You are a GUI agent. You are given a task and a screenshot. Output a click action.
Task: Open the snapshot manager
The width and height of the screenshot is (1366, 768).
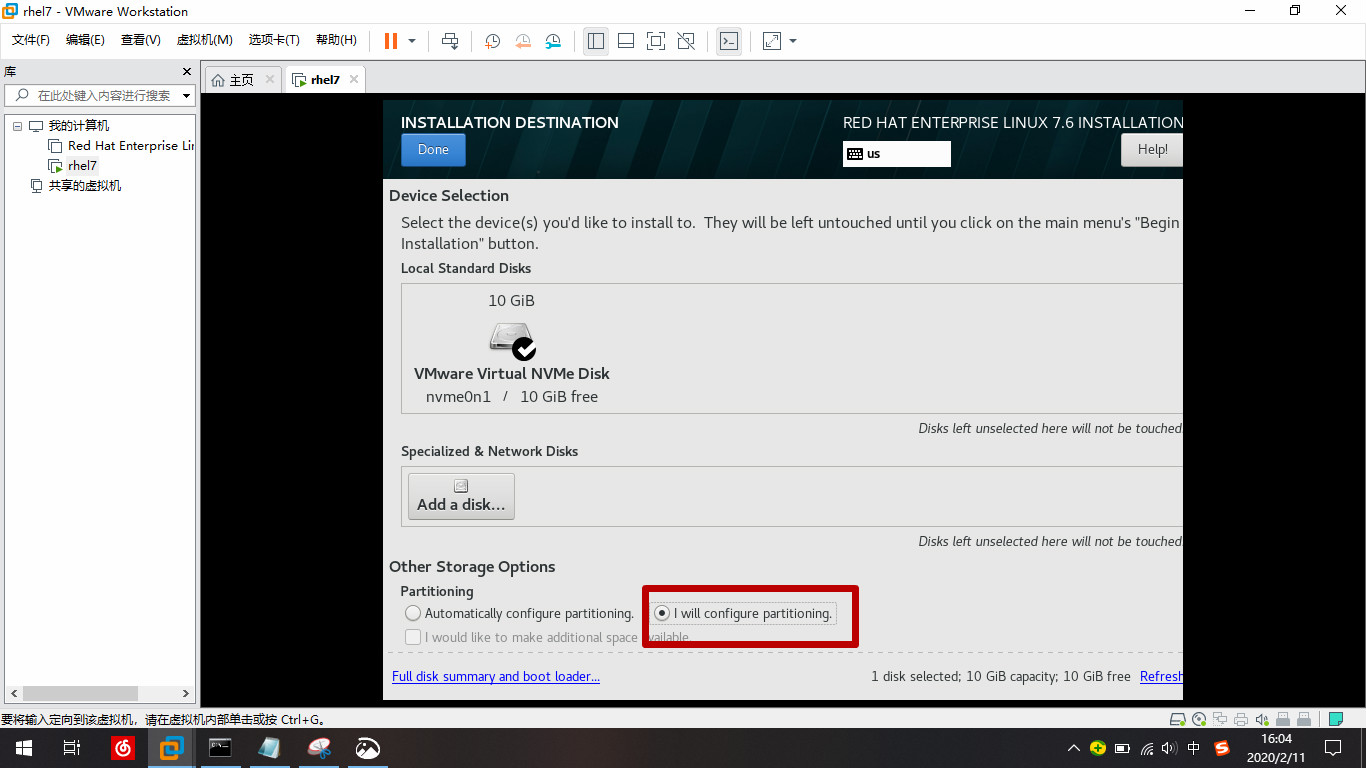(x=553, y=41)
